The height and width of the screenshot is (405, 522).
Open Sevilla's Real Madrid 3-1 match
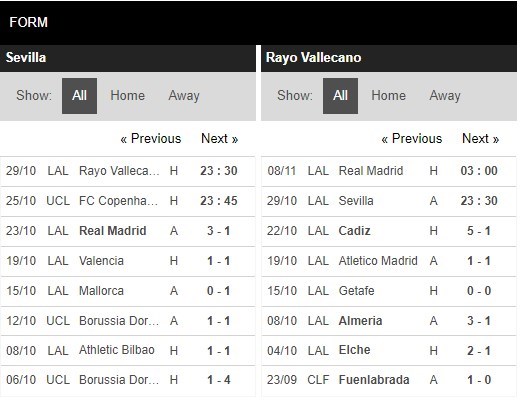(x=128, y=231)
